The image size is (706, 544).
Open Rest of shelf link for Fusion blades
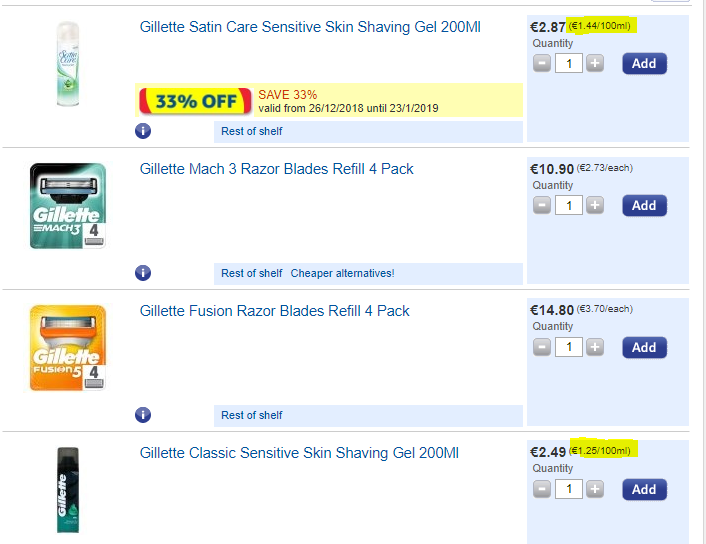pyautogui.click(x=252, y=415)
